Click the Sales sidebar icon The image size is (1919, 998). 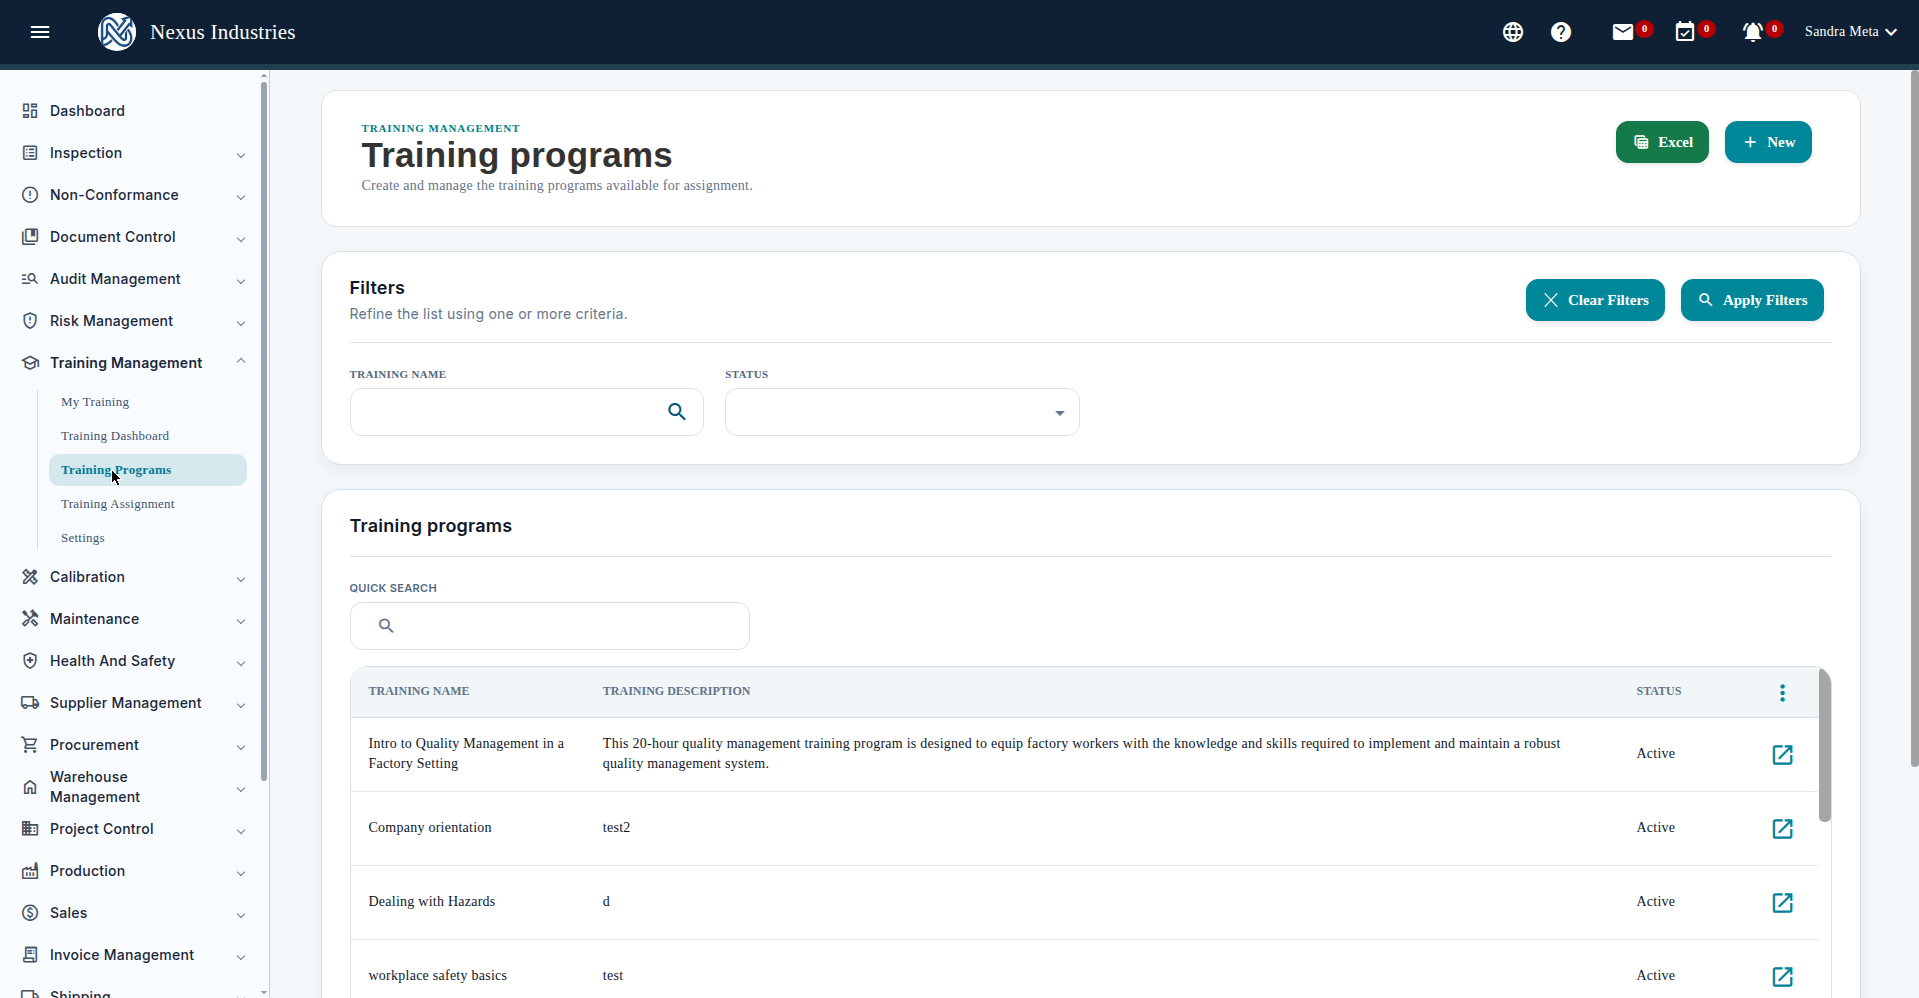tap(30, 913)
